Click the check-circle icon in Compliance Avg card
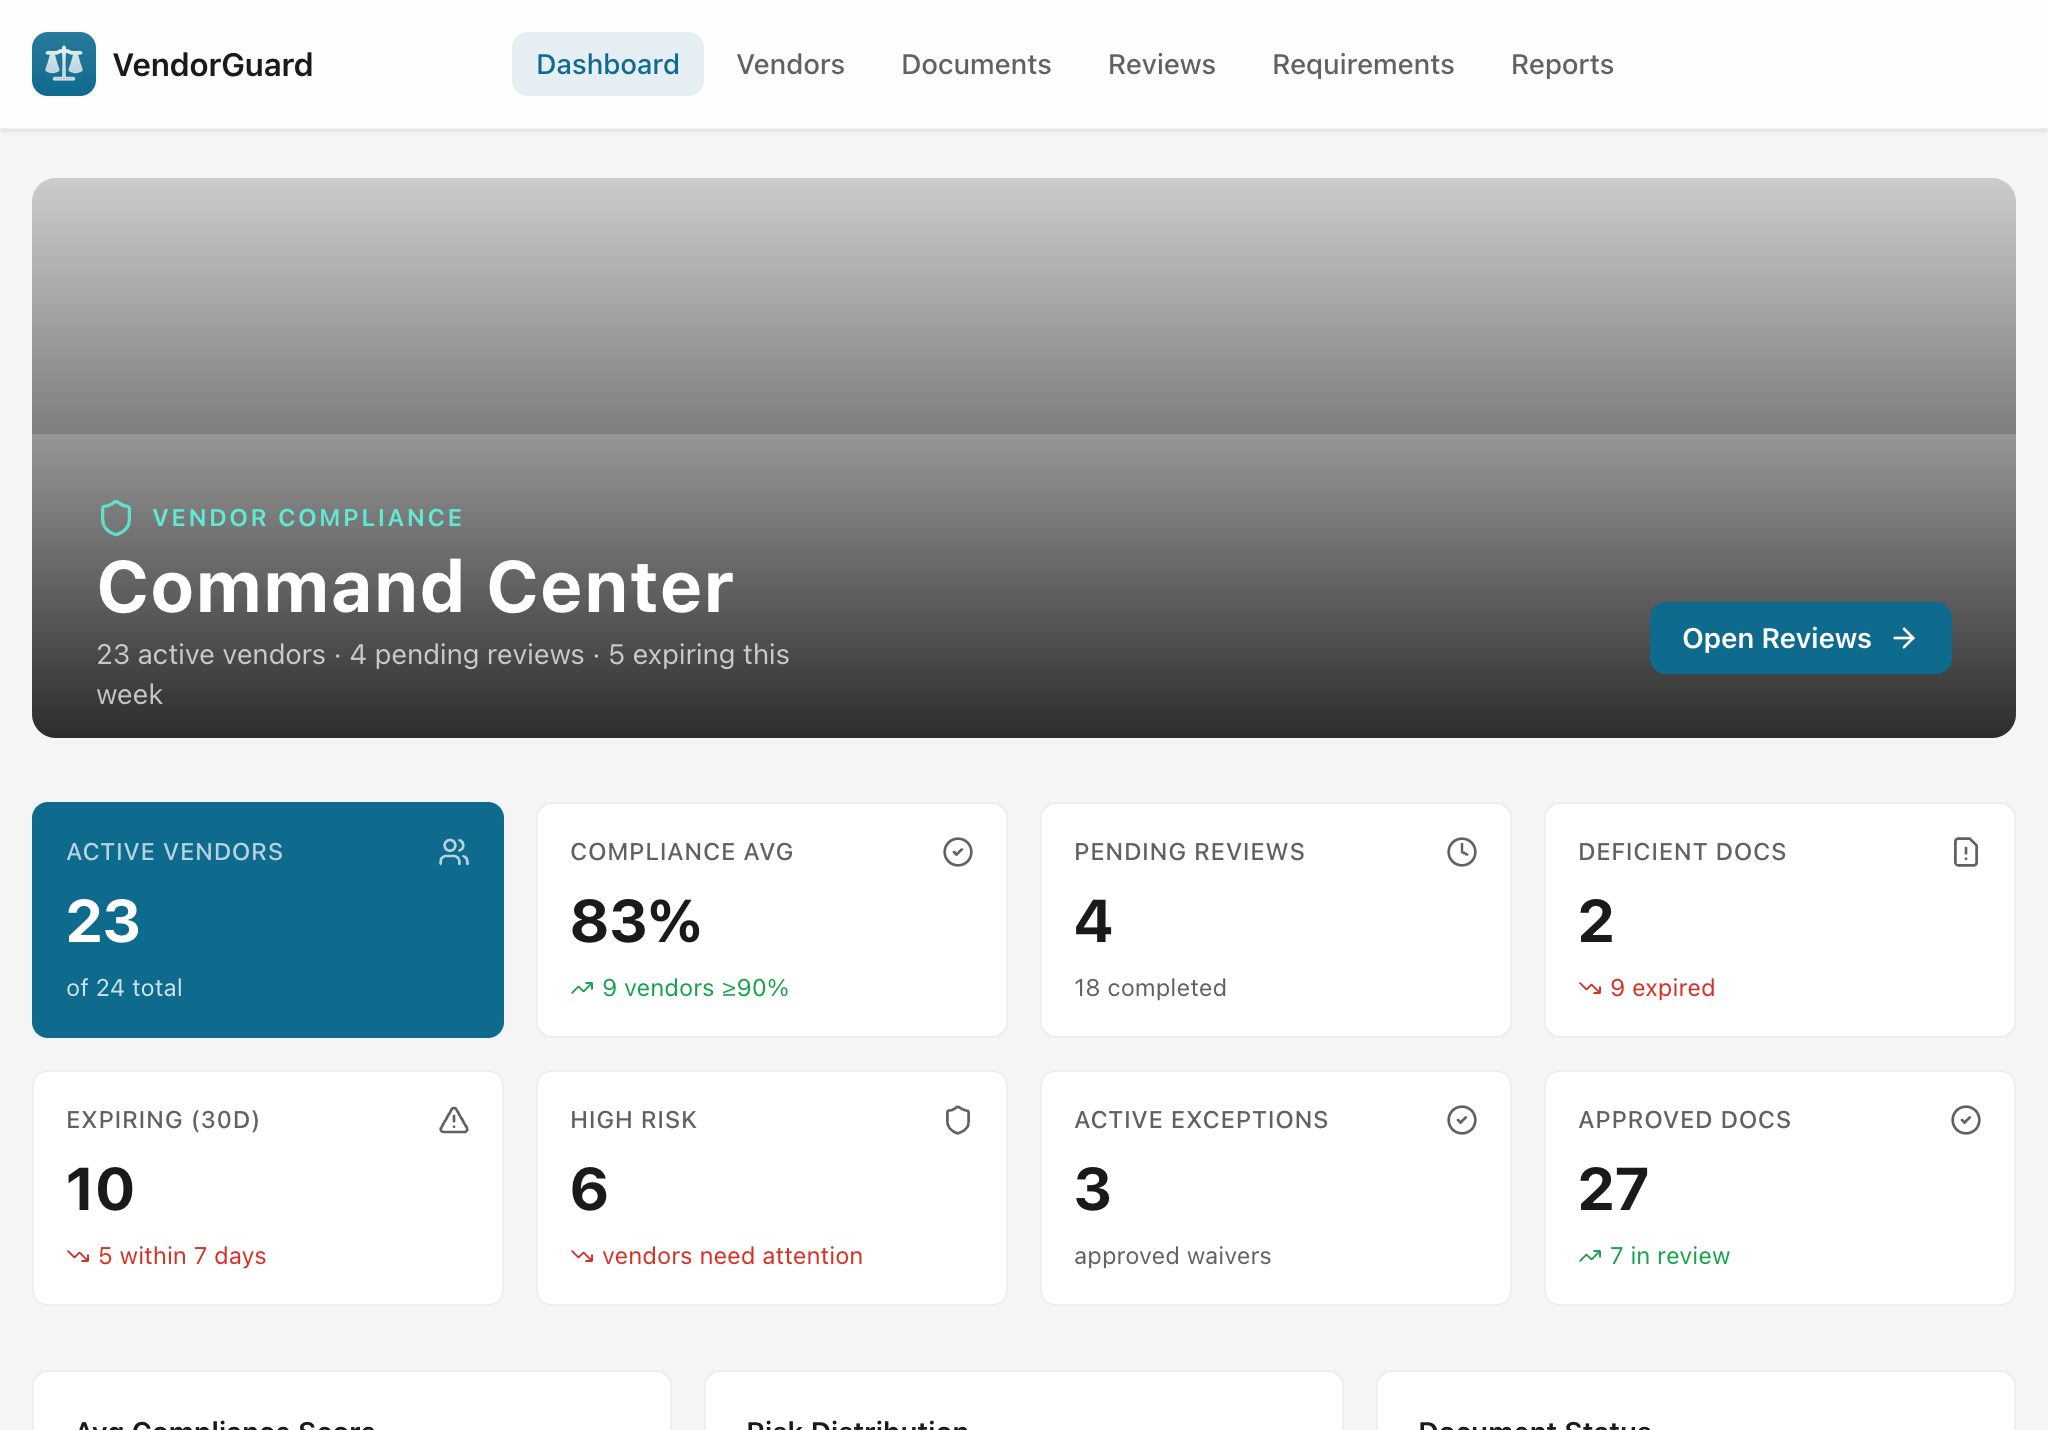This screenshot has width=2048, height=1430. coord(958,852)
